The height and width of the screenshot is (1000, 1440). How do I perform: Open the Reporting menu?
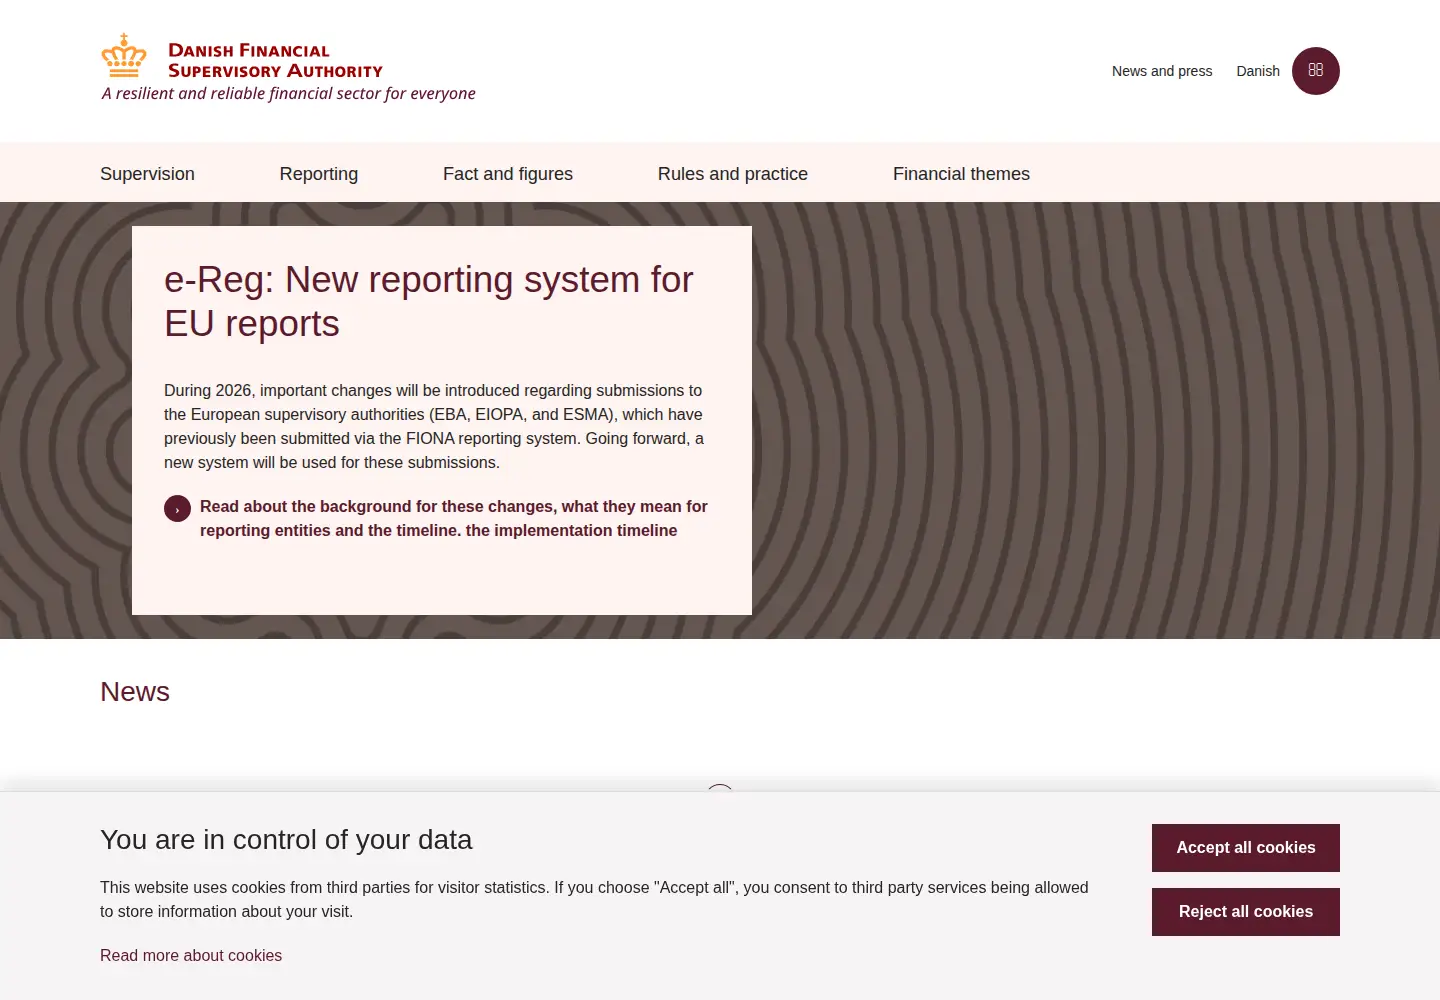(x=319, y=174)
